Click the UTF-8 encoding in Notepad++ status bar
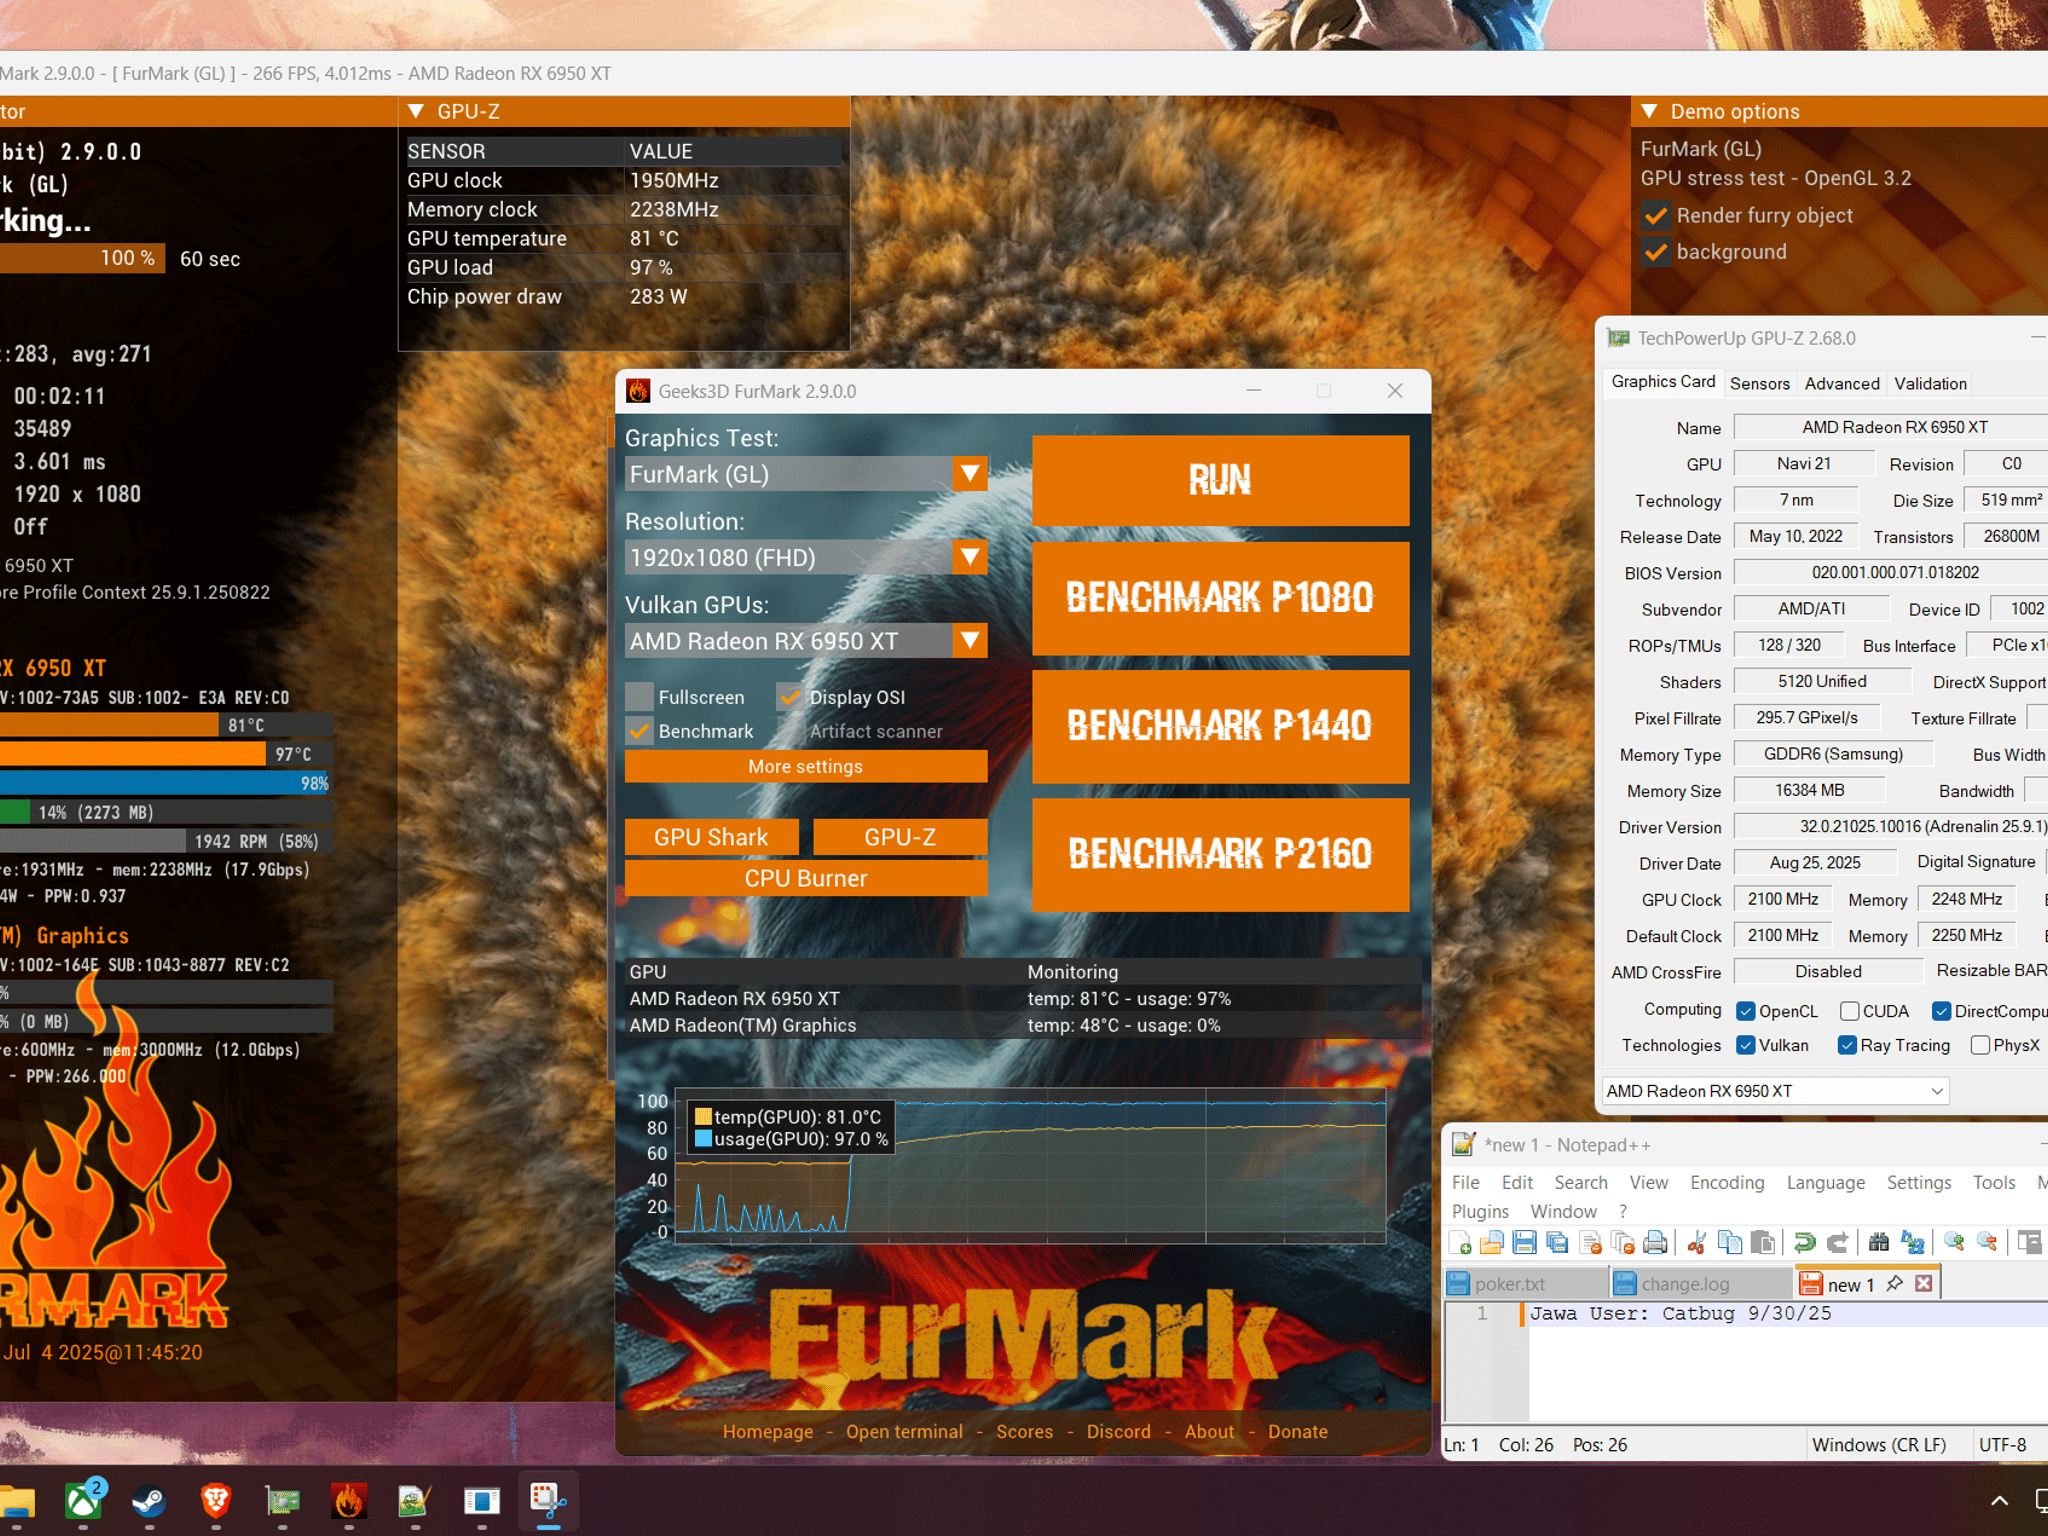Viewport: 2048px width, 1536px height. coord(2003,1445)
